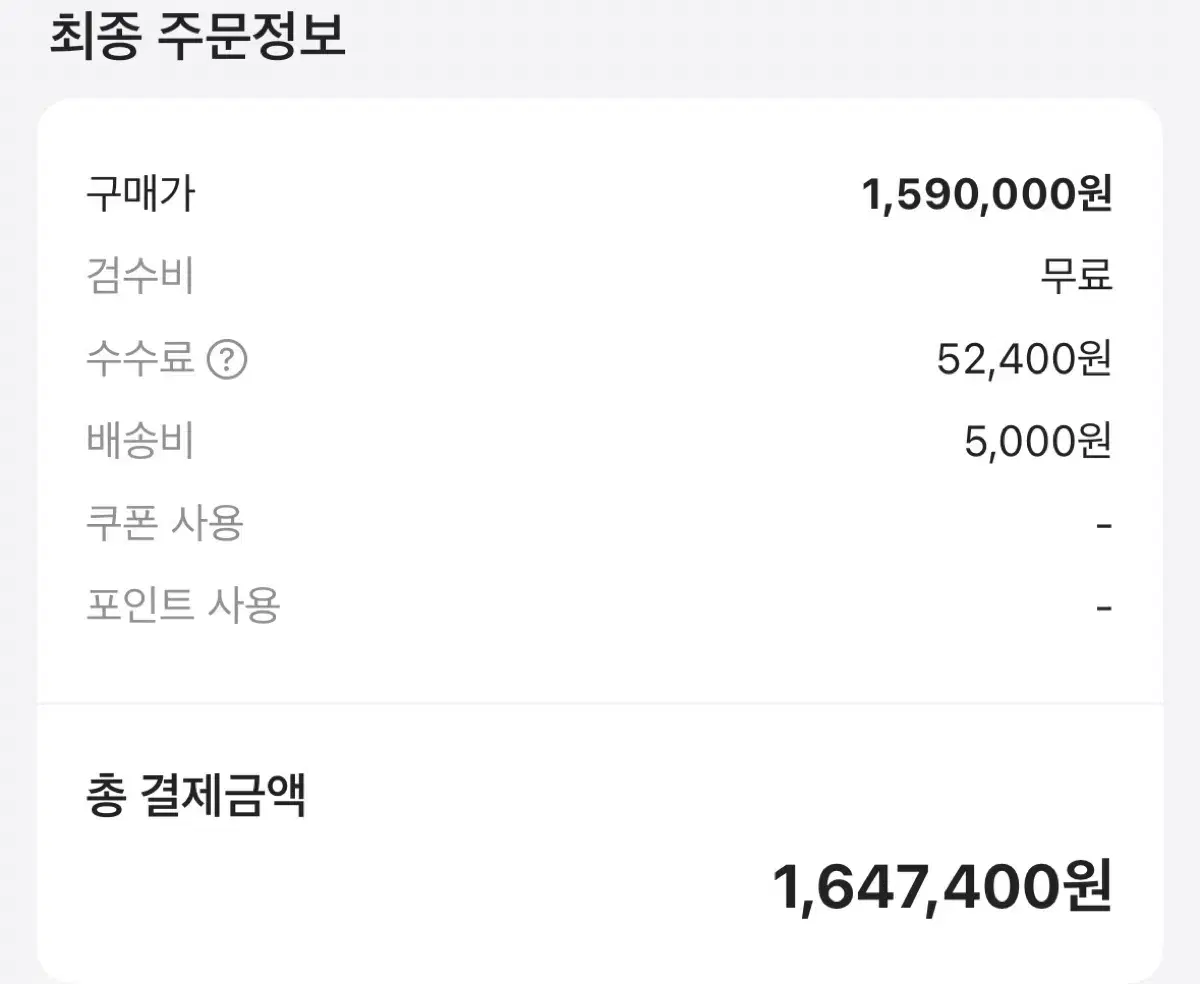Click the 52,400원 fee amount
This screenshot has width=1200, height=984.
(1024, 359)
